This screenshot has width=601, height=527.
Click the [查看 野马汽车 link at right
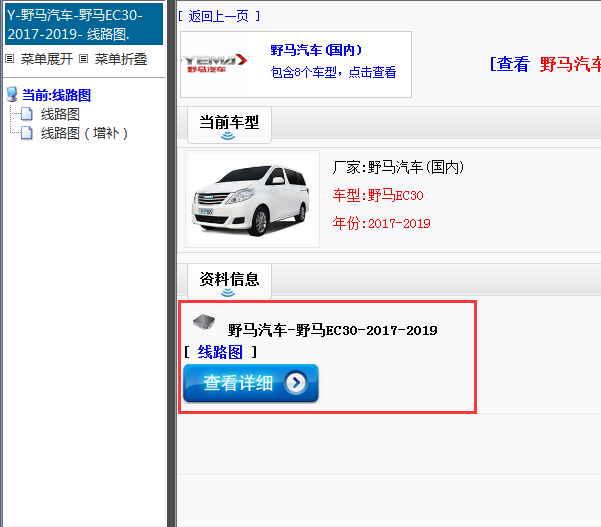click(545, 64)
